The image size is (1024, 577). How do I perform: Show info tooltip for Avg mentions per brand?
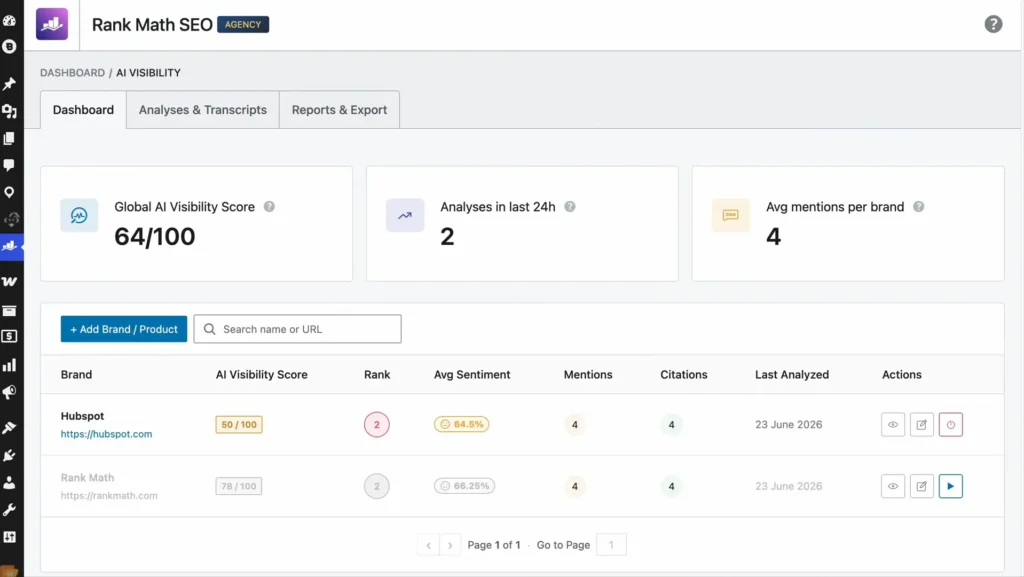click(918, 206)
